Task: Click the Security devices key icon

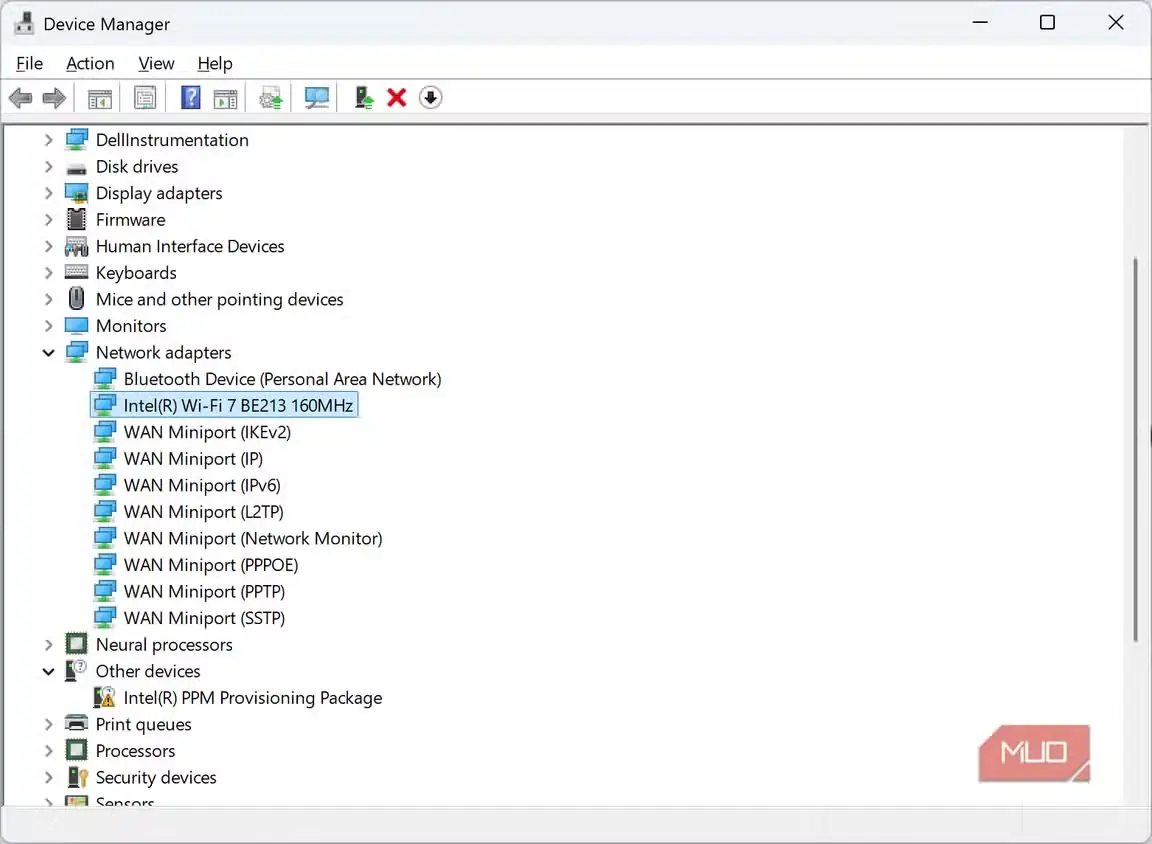Action: click(x=77, y=777)
